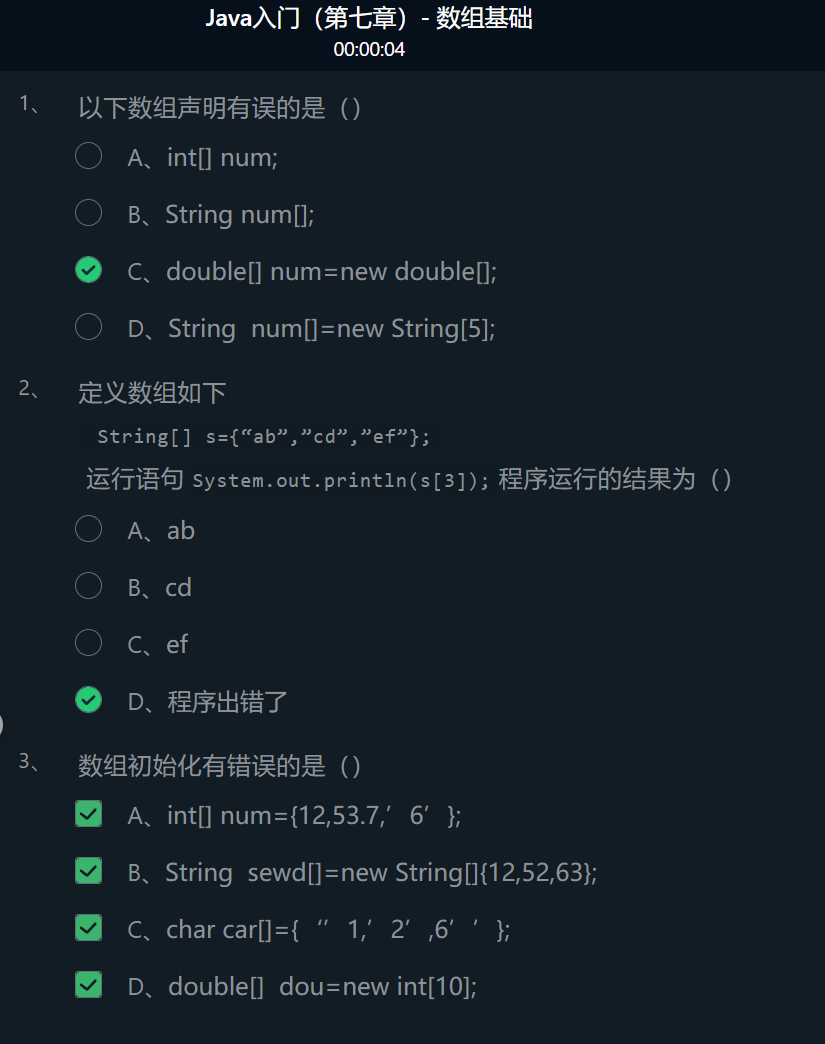Select answer B "cd" for question 2

pos(88,586)
